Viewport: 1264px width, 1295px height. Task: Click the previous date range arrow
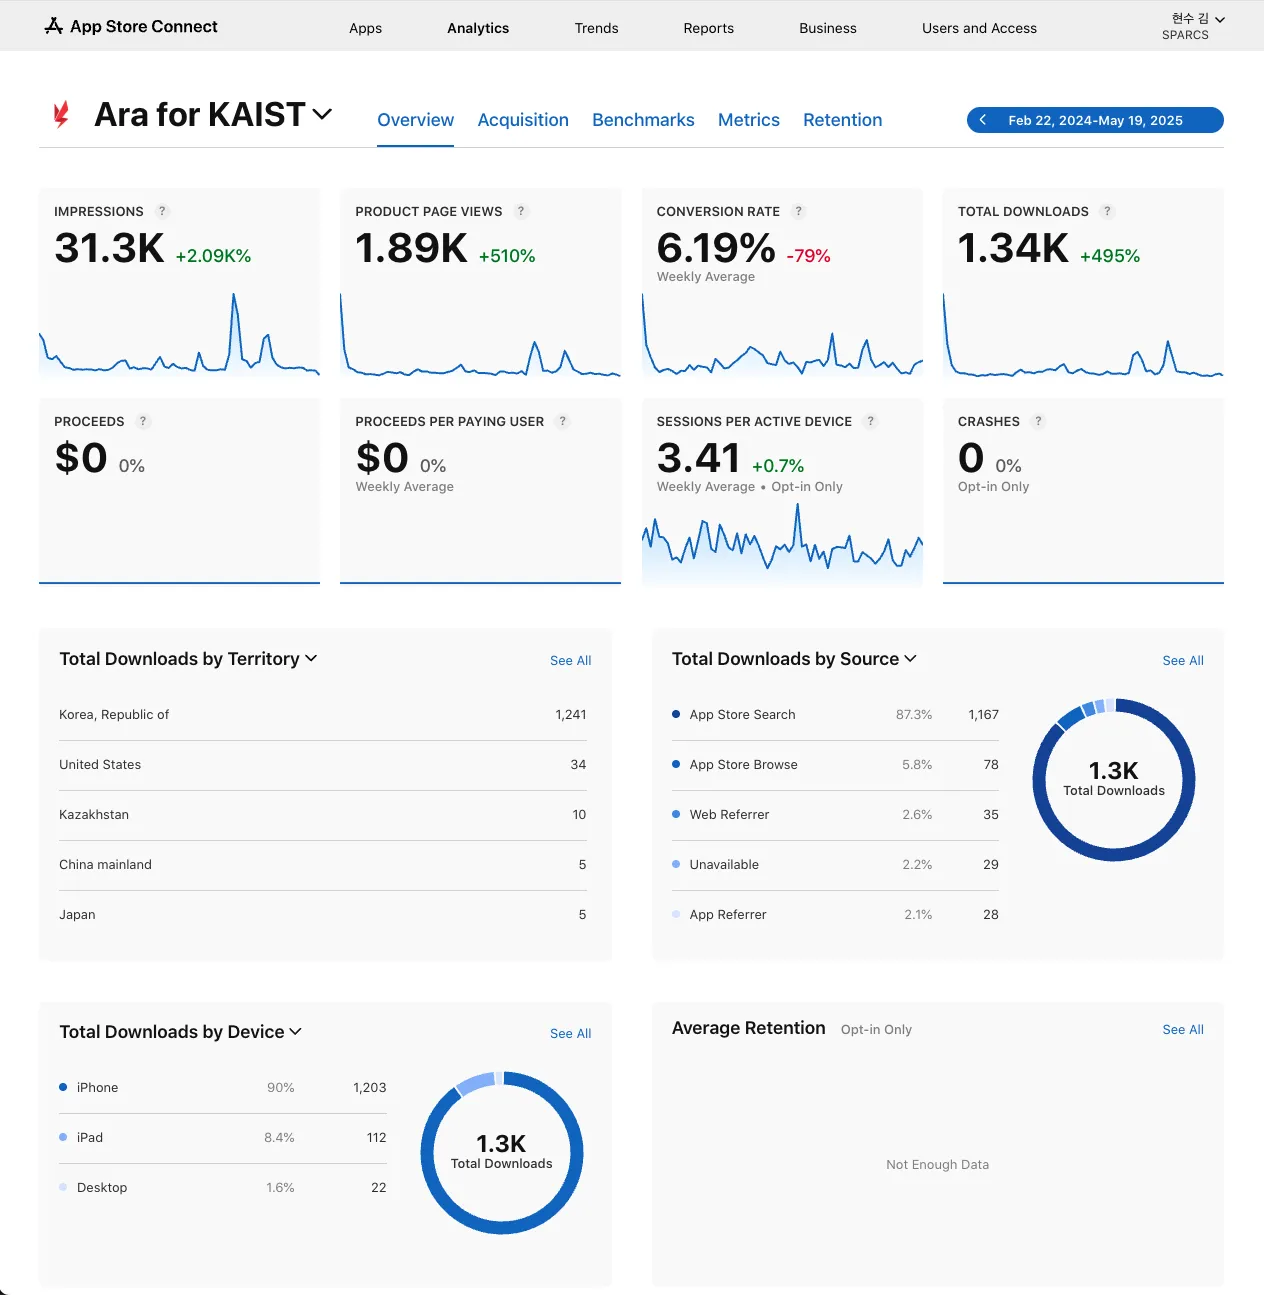coord(983,120)
